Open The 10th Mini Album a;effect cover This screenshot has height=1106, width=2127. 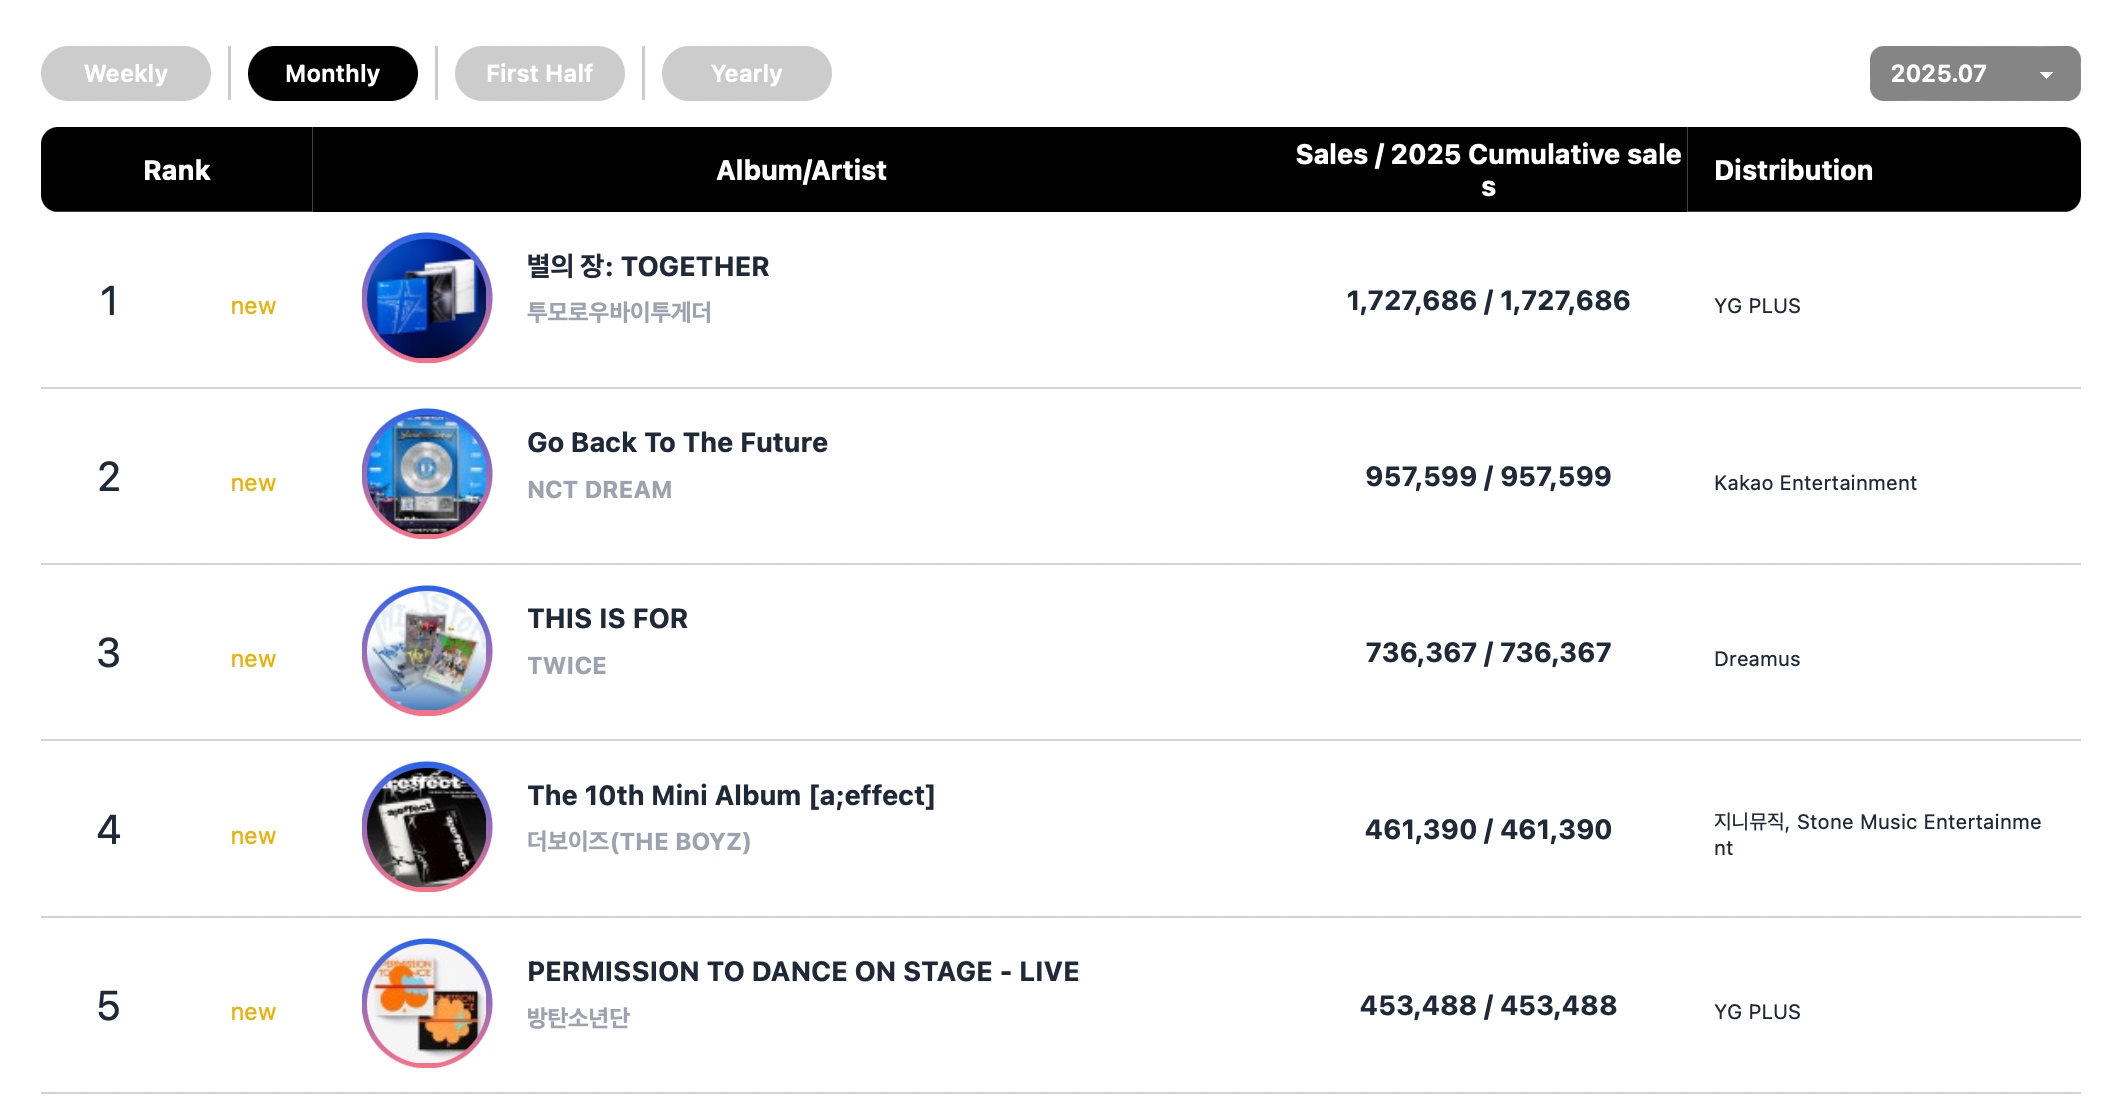(x=427, y=827)
